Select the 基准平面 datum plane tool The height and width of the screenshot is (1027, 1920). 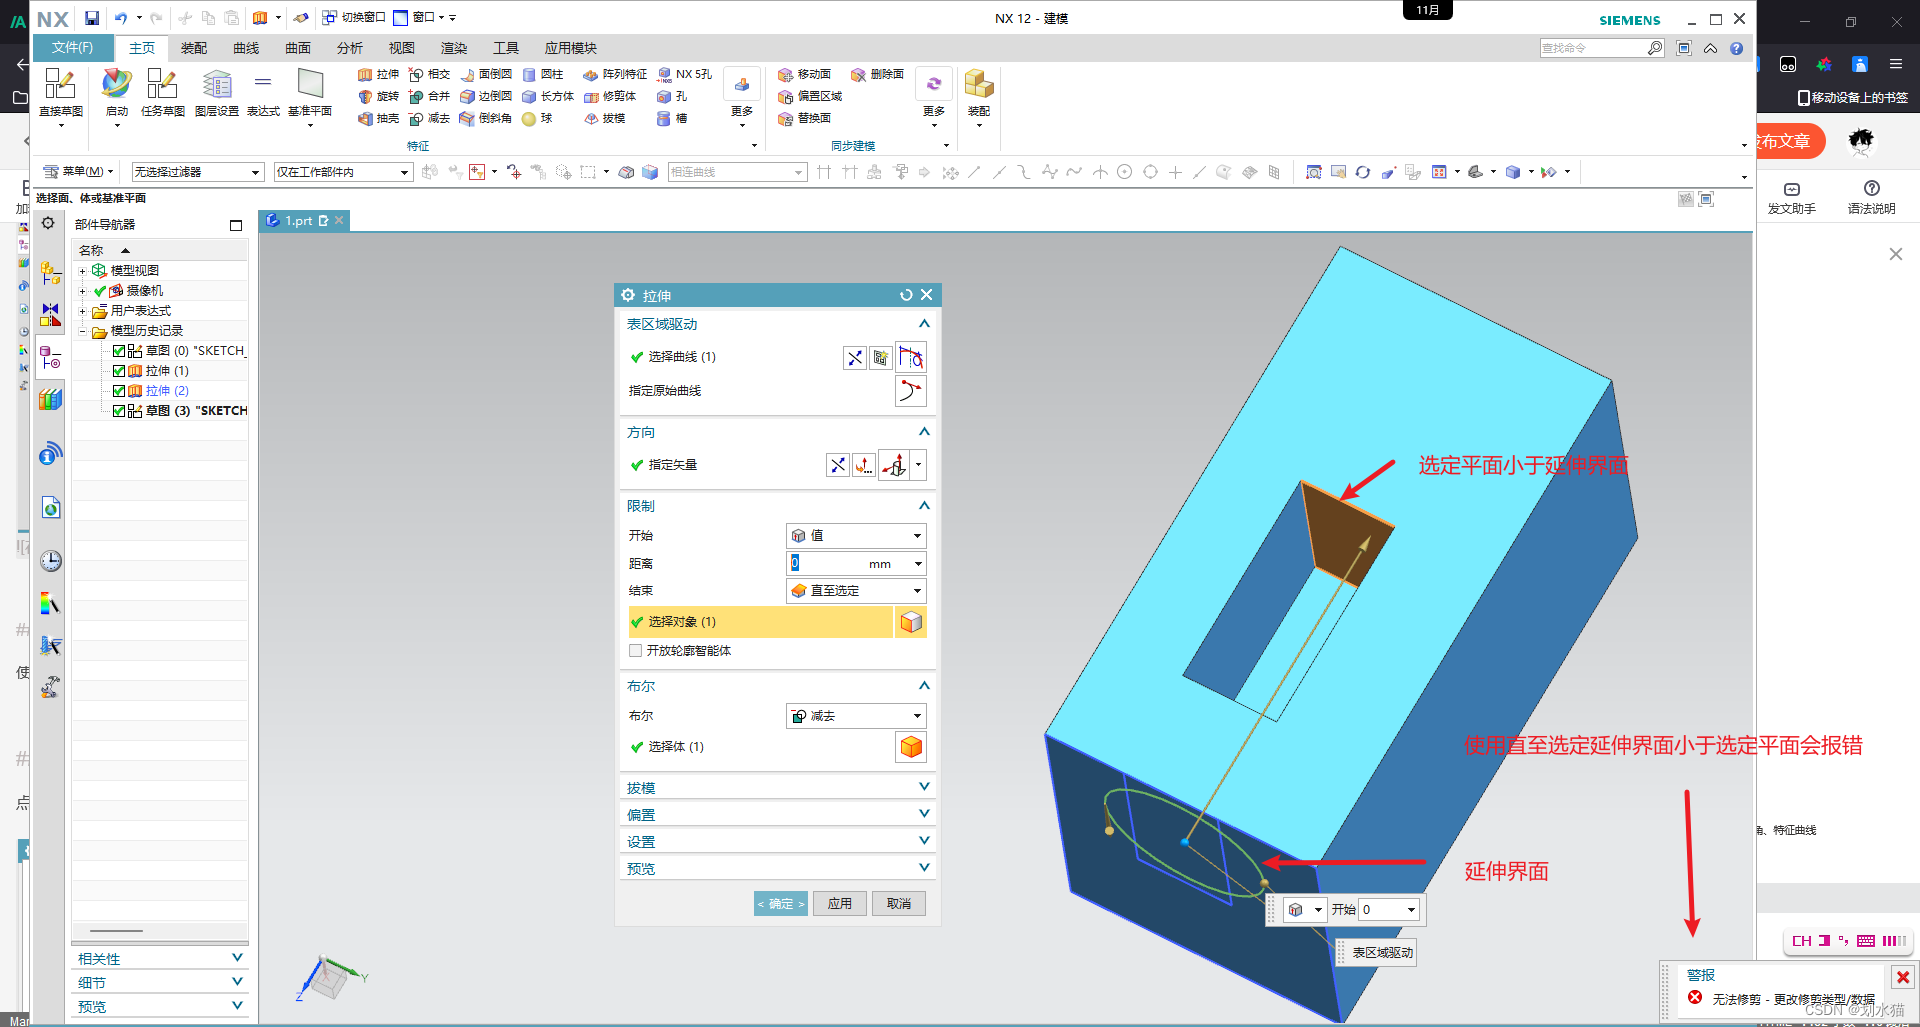(x=310, y=93)
